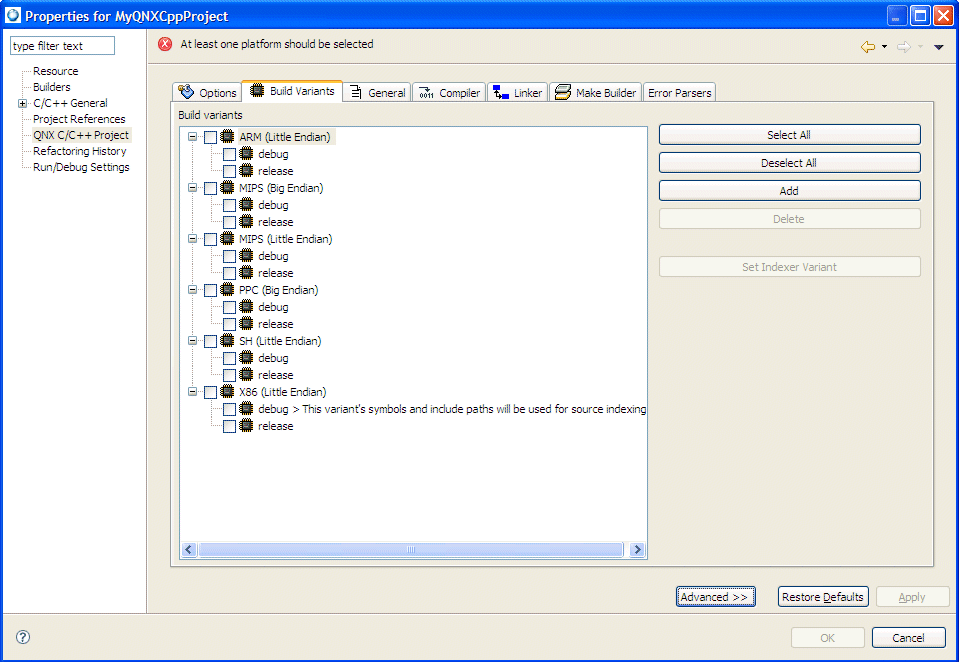Click the red error icon in header
959x662 pixels.
tap(165, 45)
